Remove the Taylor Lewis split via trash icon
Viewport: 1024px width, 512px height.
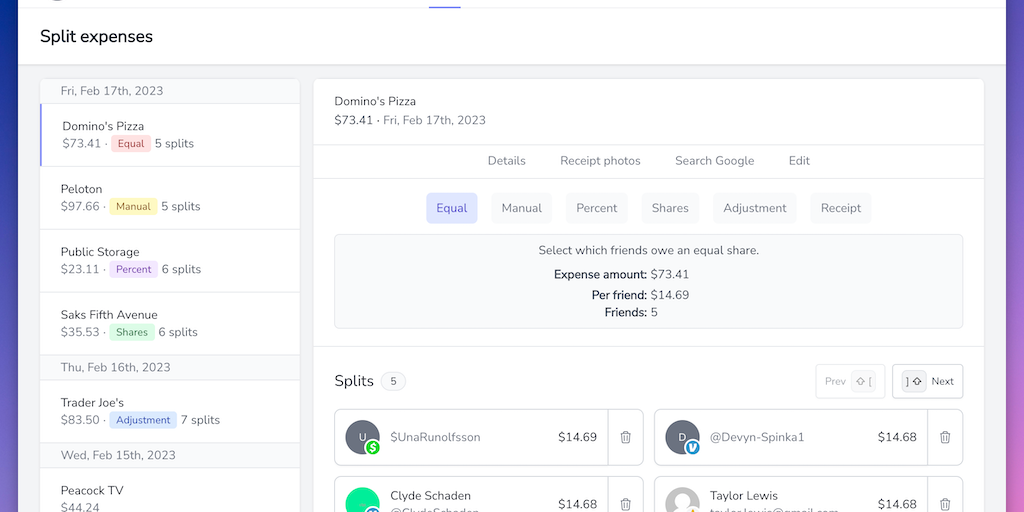pos(945,503)
